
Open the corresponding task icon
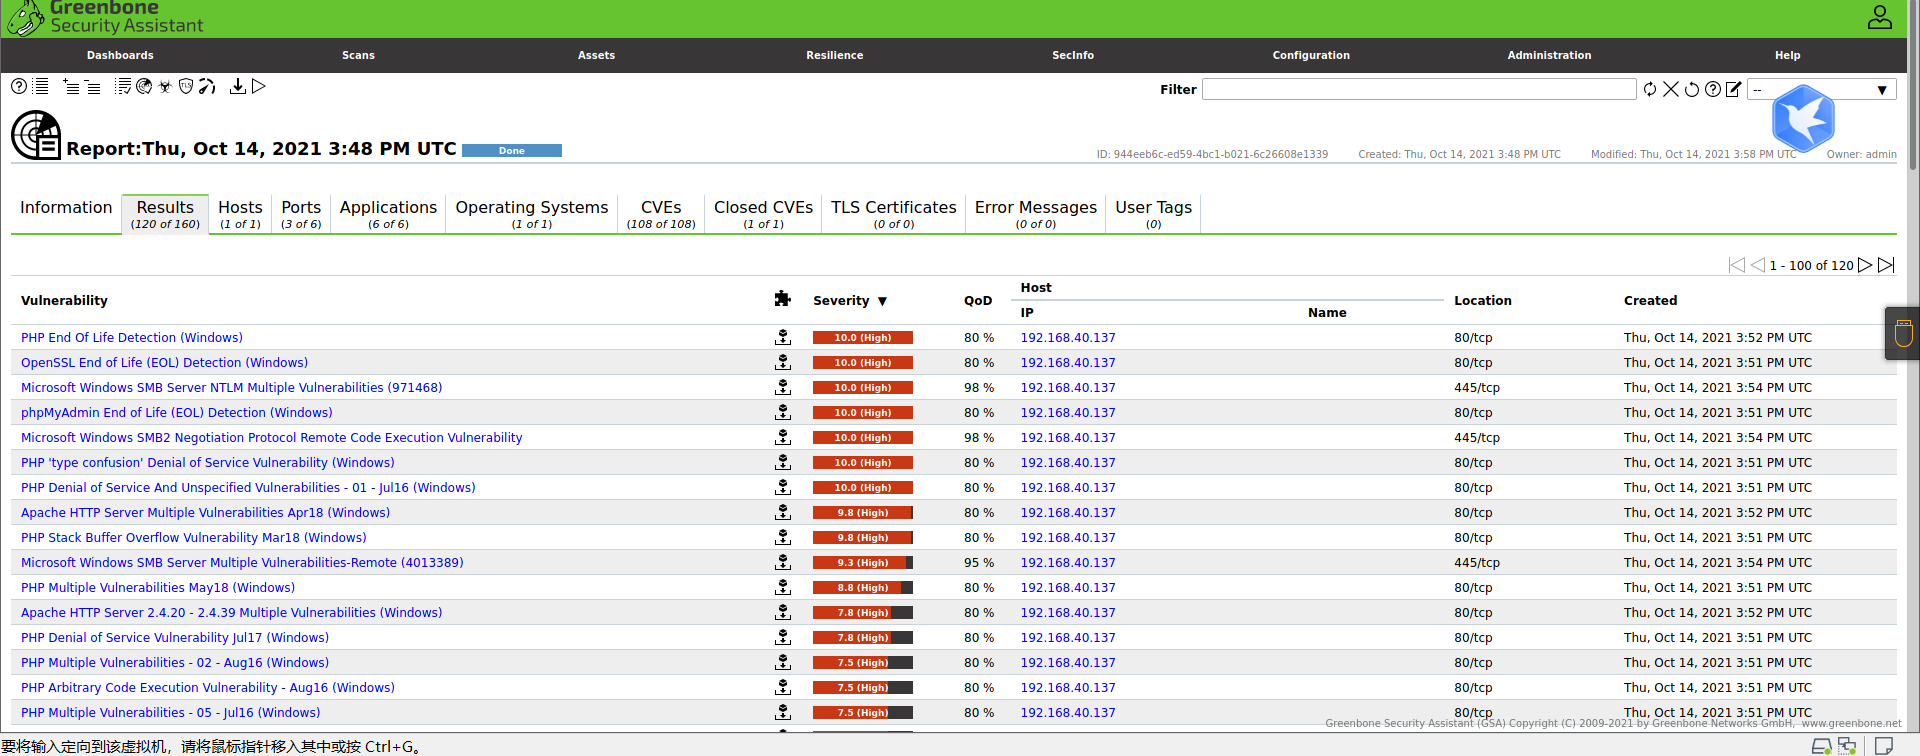(123, 87)
